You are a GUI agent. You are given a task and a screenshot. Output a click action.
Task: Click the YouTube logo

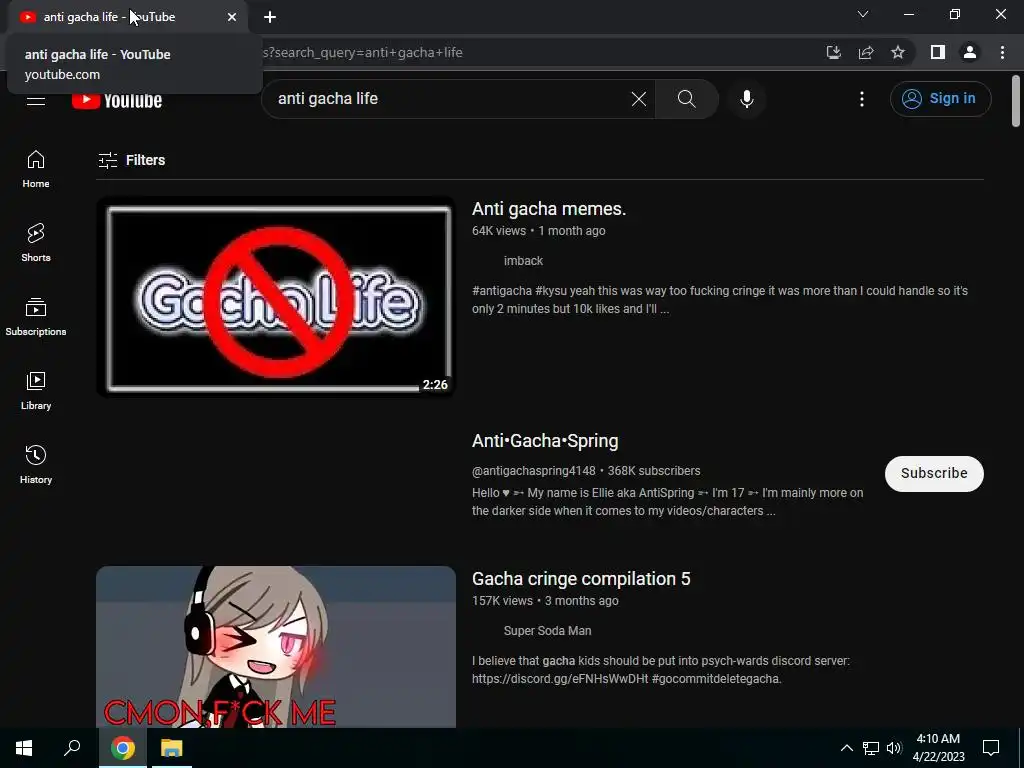(117, 101)
